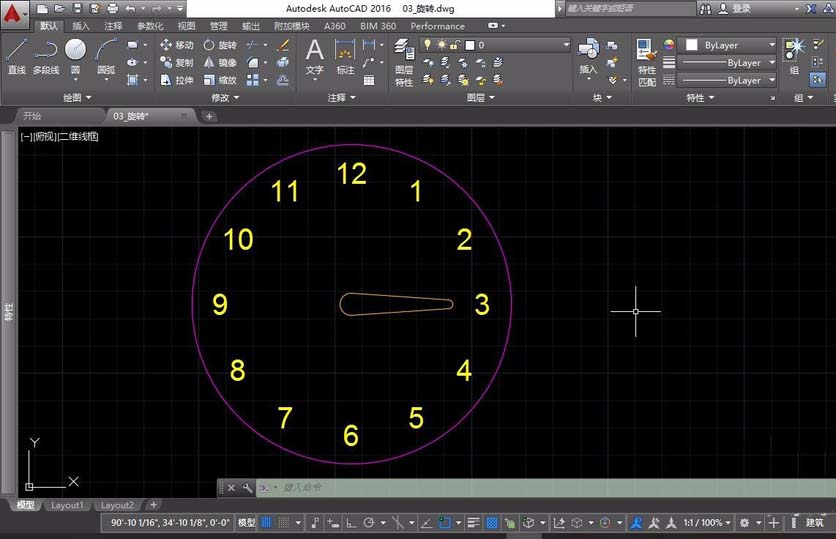Click the 移动 (Move) tool

tap(177, 45)
